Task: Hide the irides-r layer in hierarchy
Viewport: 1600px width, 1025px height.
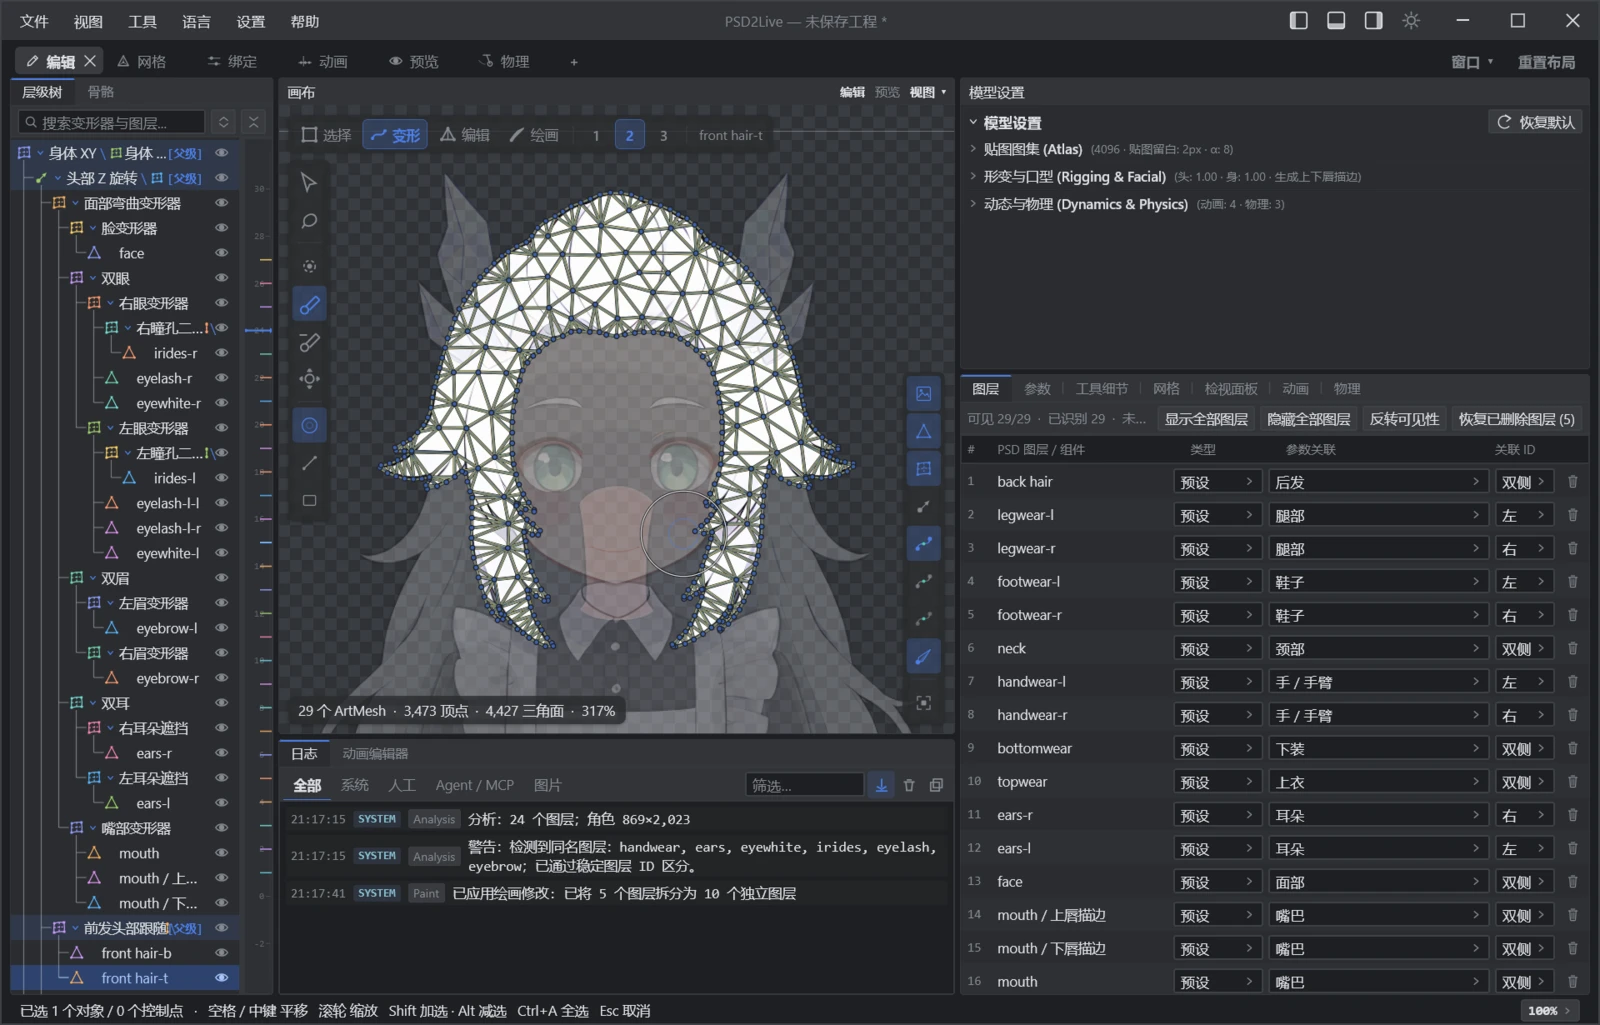Action: coord(222,353)
